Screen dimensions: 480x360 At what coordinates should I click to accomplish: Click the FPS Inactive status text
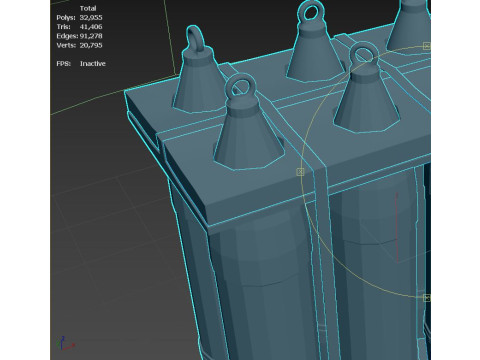(x=93, y=64)
